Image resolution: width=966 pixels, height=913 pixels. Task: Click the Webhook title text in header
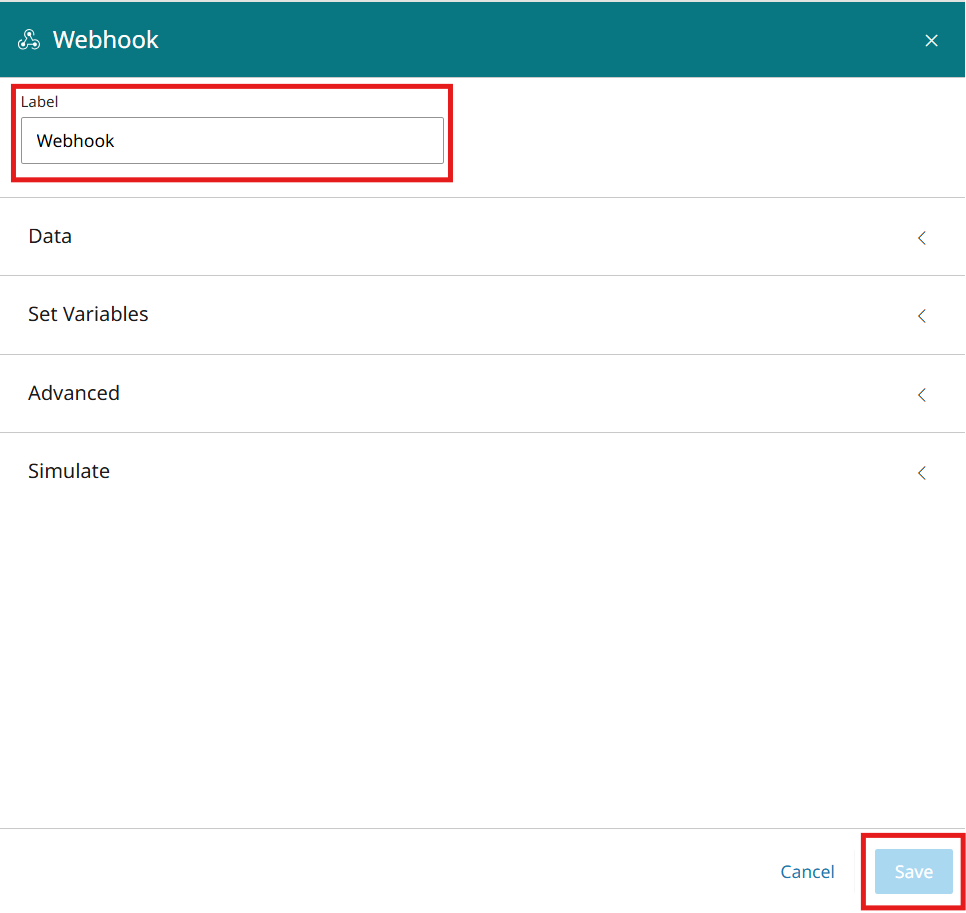(106, 39)
